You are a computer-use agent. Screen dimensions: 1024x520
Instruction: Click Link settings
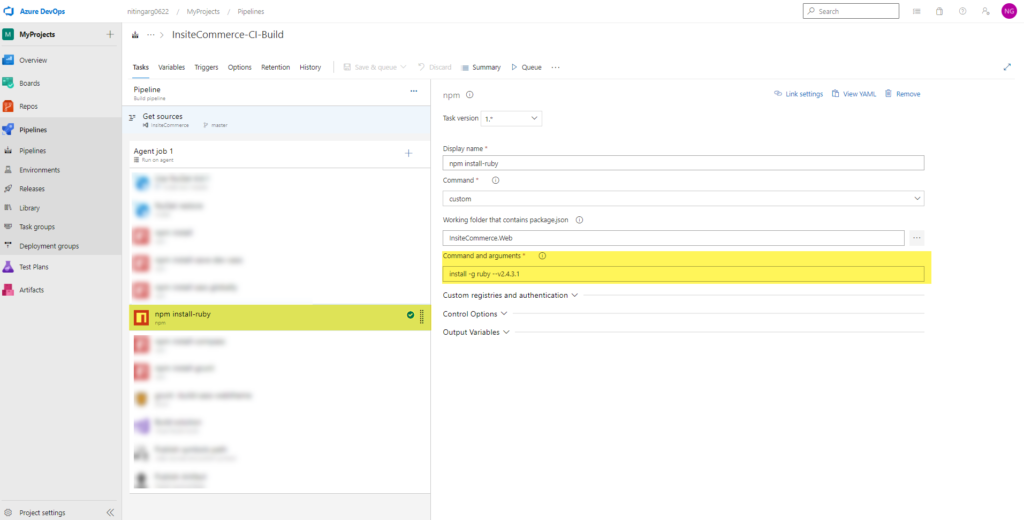(798, 94)
